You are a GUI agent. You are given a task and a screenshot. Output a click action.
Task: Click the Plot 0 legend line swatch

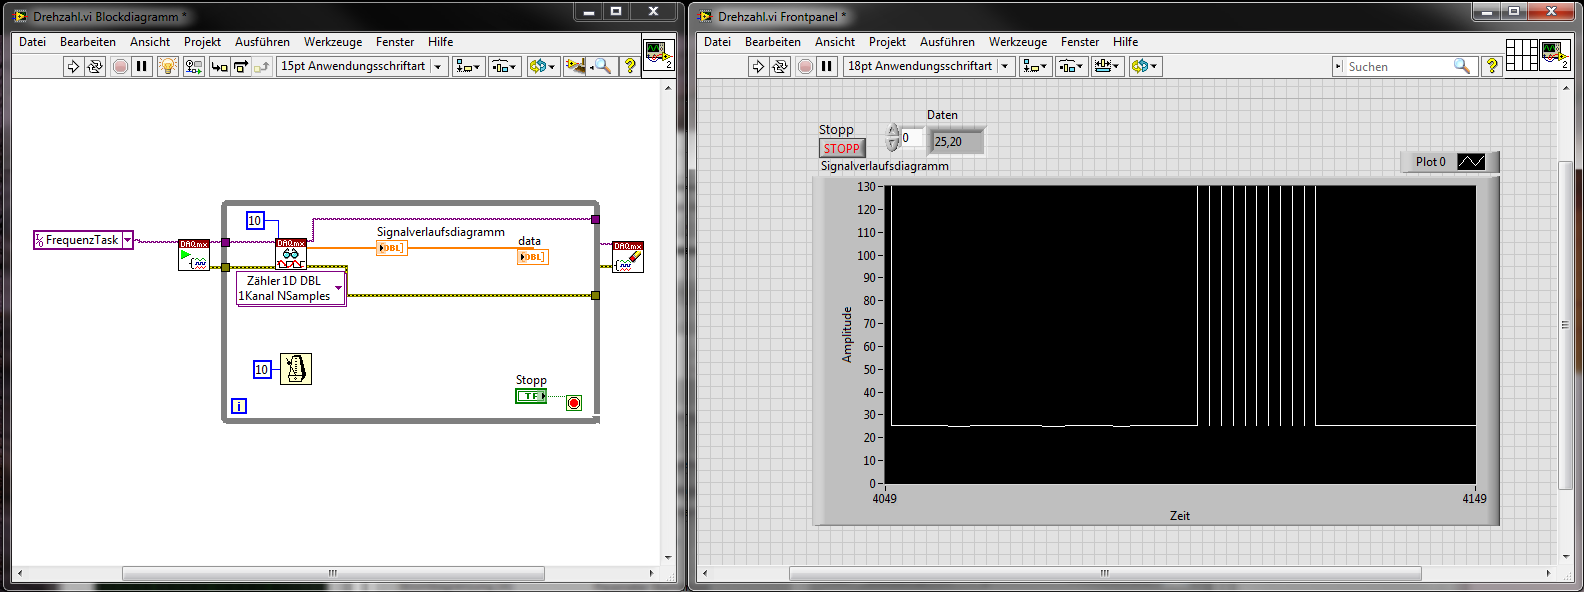1471,162
